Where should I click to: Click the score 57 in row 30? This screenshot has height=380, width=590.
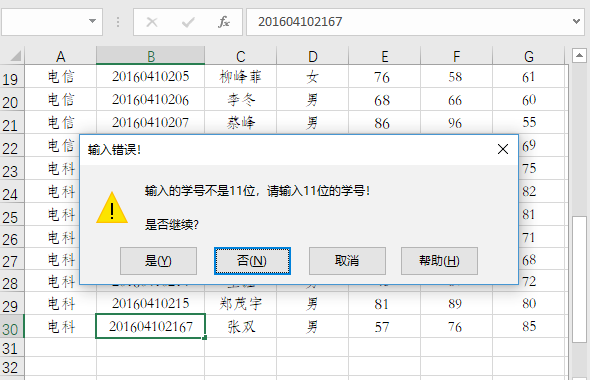[385, 327]
